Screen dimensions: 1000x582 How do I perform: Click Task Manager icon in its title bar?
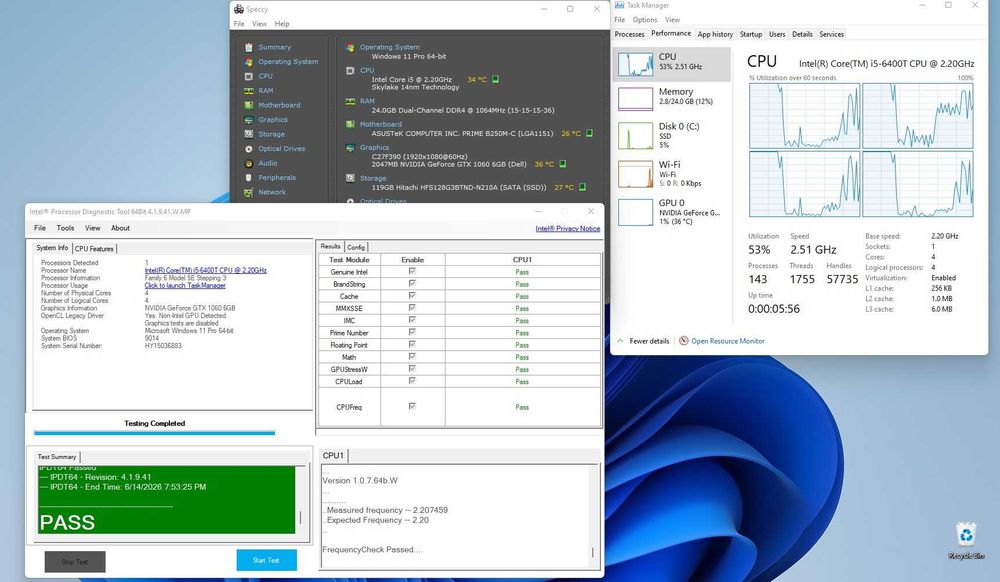pos(619,5)
